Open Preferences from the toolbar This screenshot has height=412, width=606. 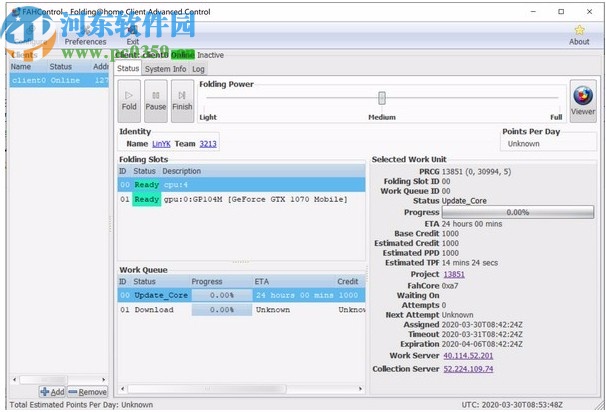[85, 36]
